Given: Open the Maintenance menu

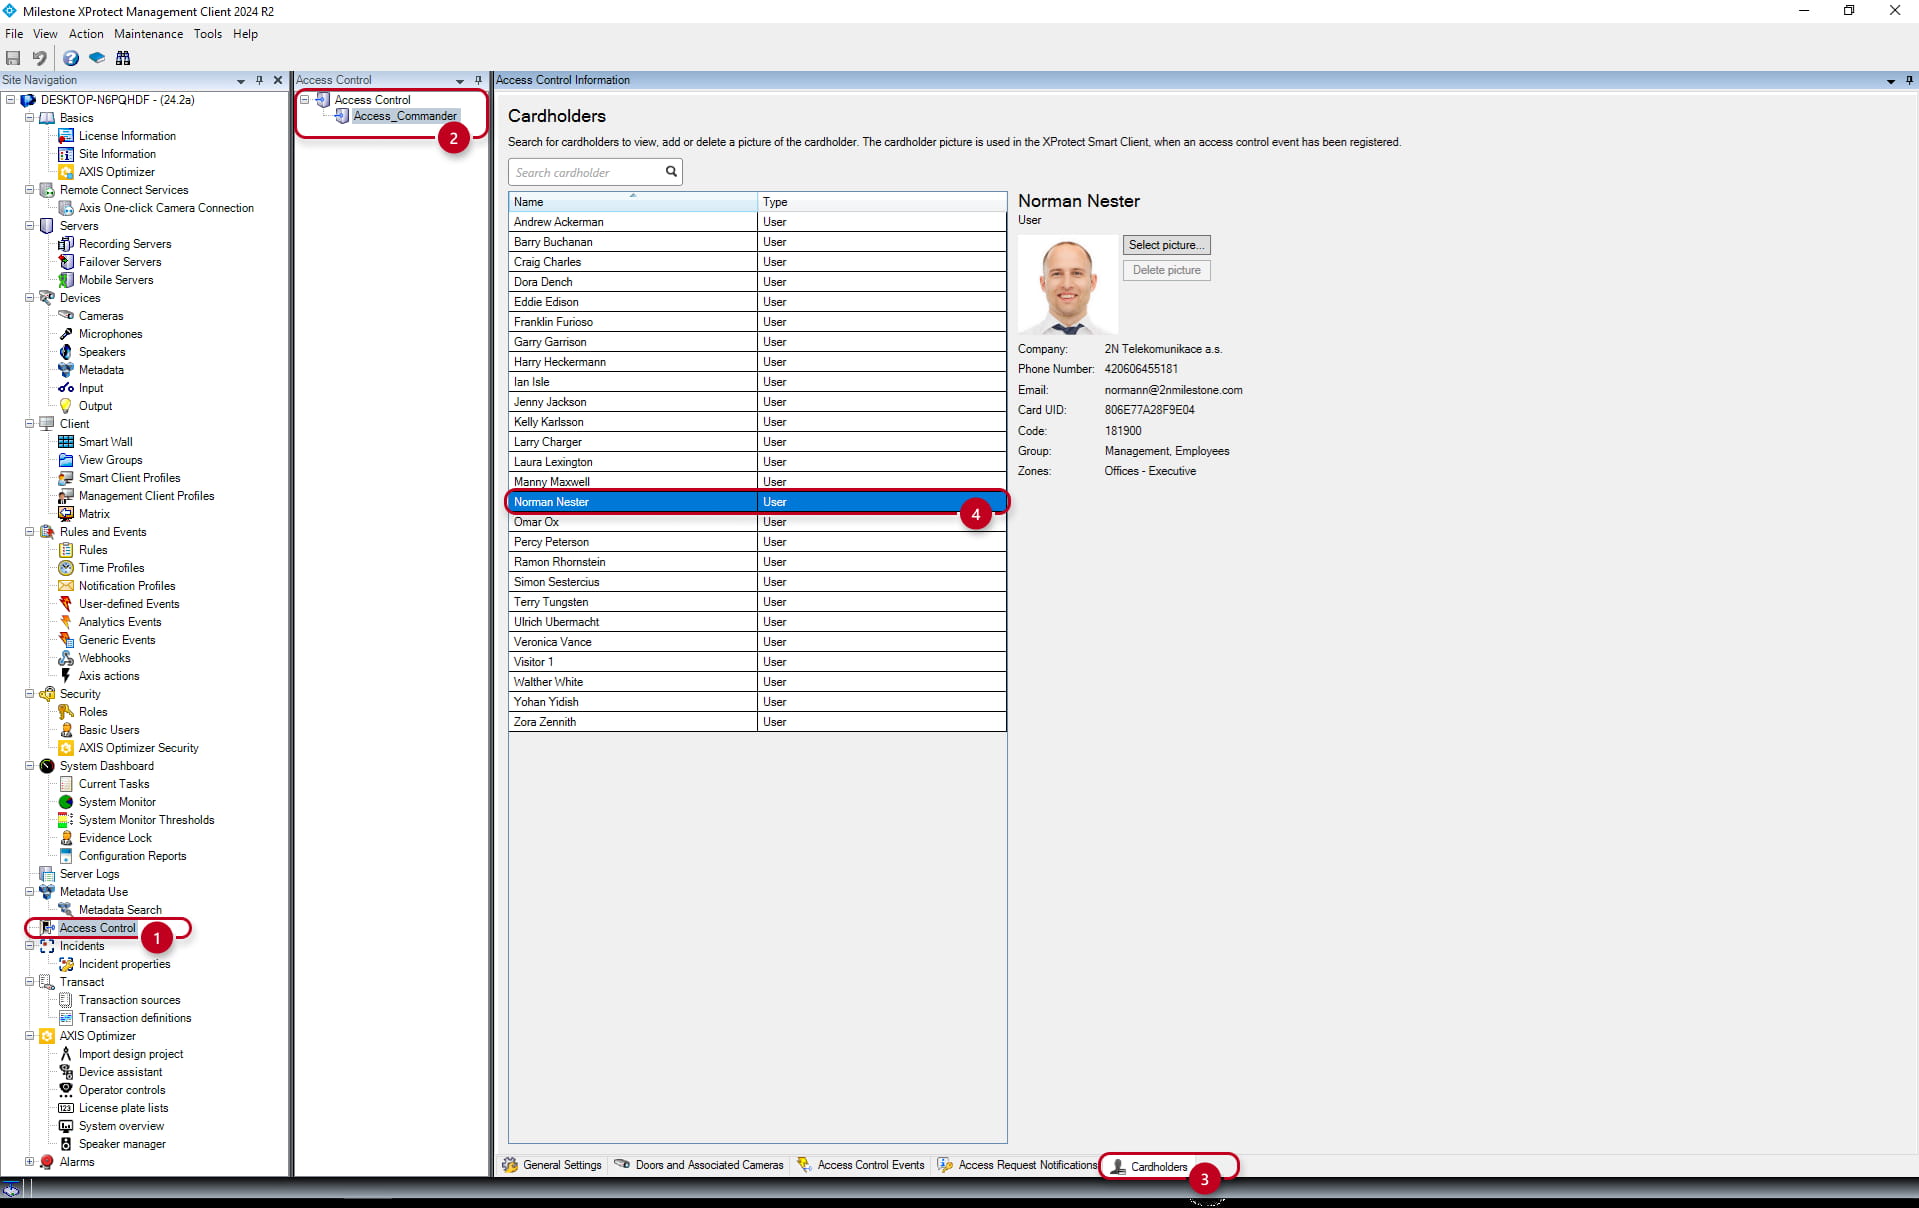Looking at the screenshot, I should 149,34.
